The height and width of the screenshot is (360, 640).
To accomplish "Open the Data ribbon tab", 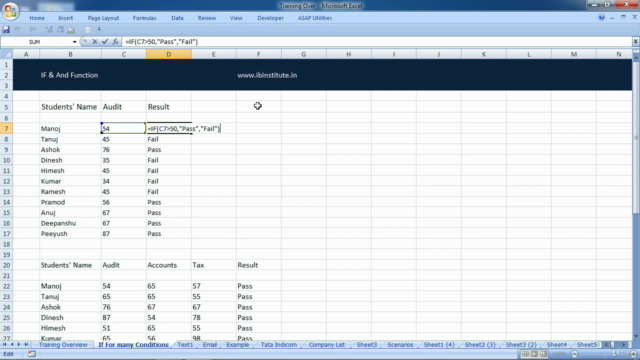I will (x=177, y=18).
